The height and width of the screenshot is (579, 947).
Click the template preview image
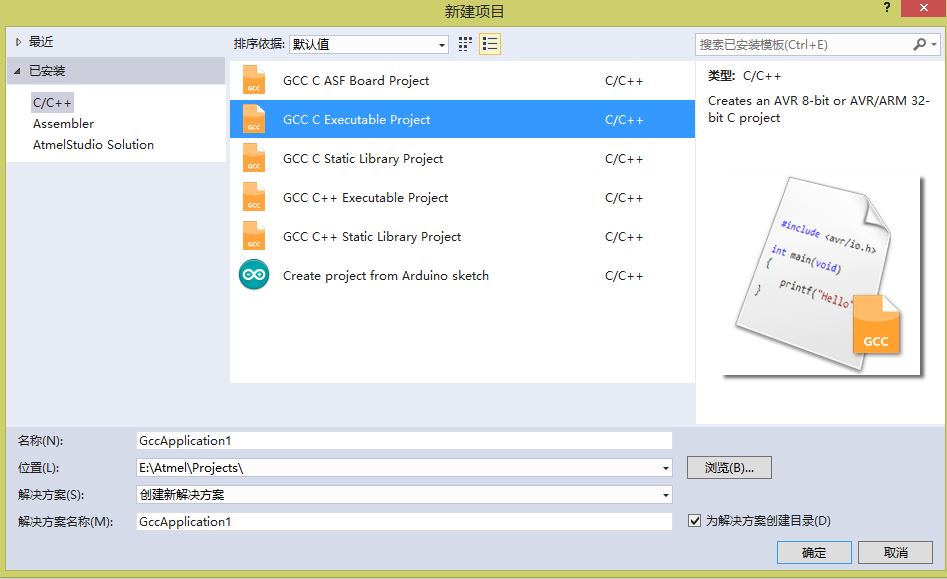click(822, 276)
